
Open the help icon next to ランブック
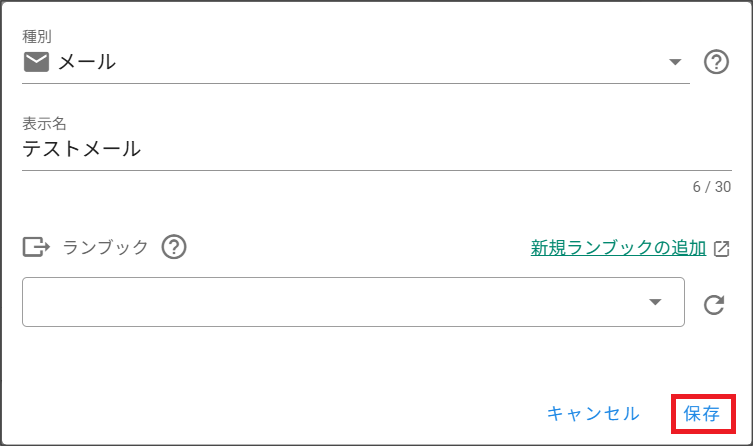[x=174, y=247]
